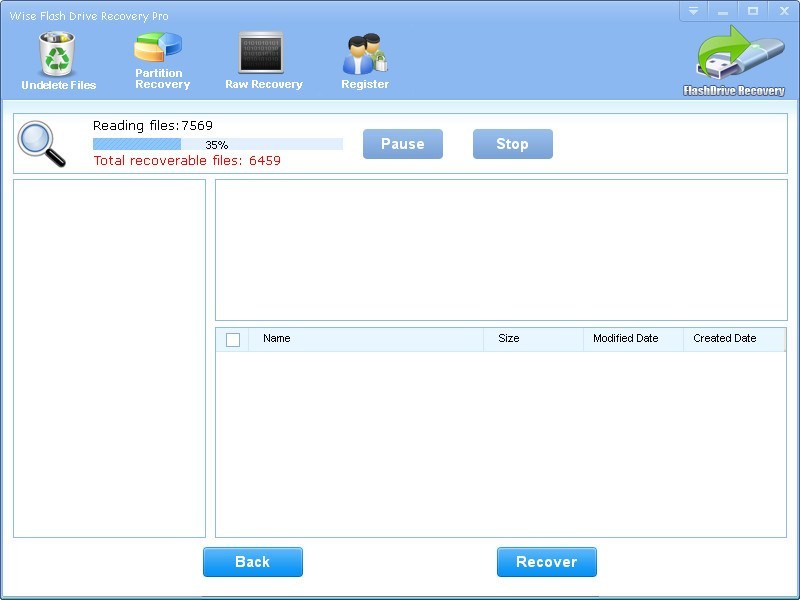800x600 pixels.
Task: Switch to Raw Recovery mode
Action: point(262,60)
